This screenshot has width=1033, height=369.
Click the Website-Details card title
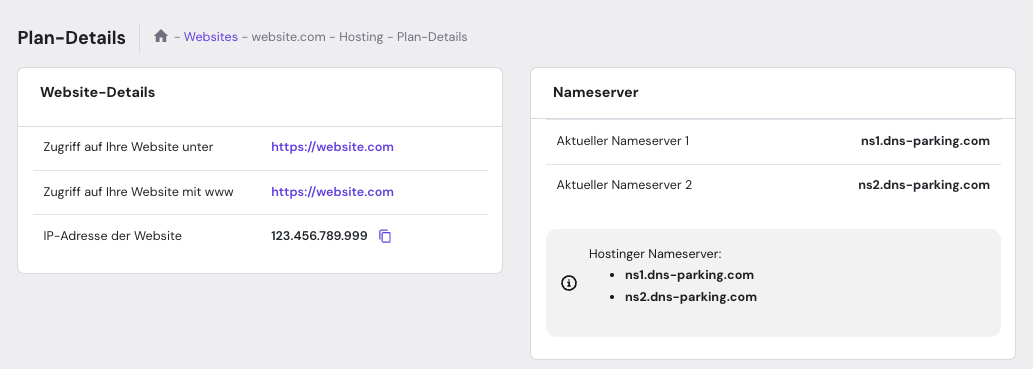(x=98, y=92)
